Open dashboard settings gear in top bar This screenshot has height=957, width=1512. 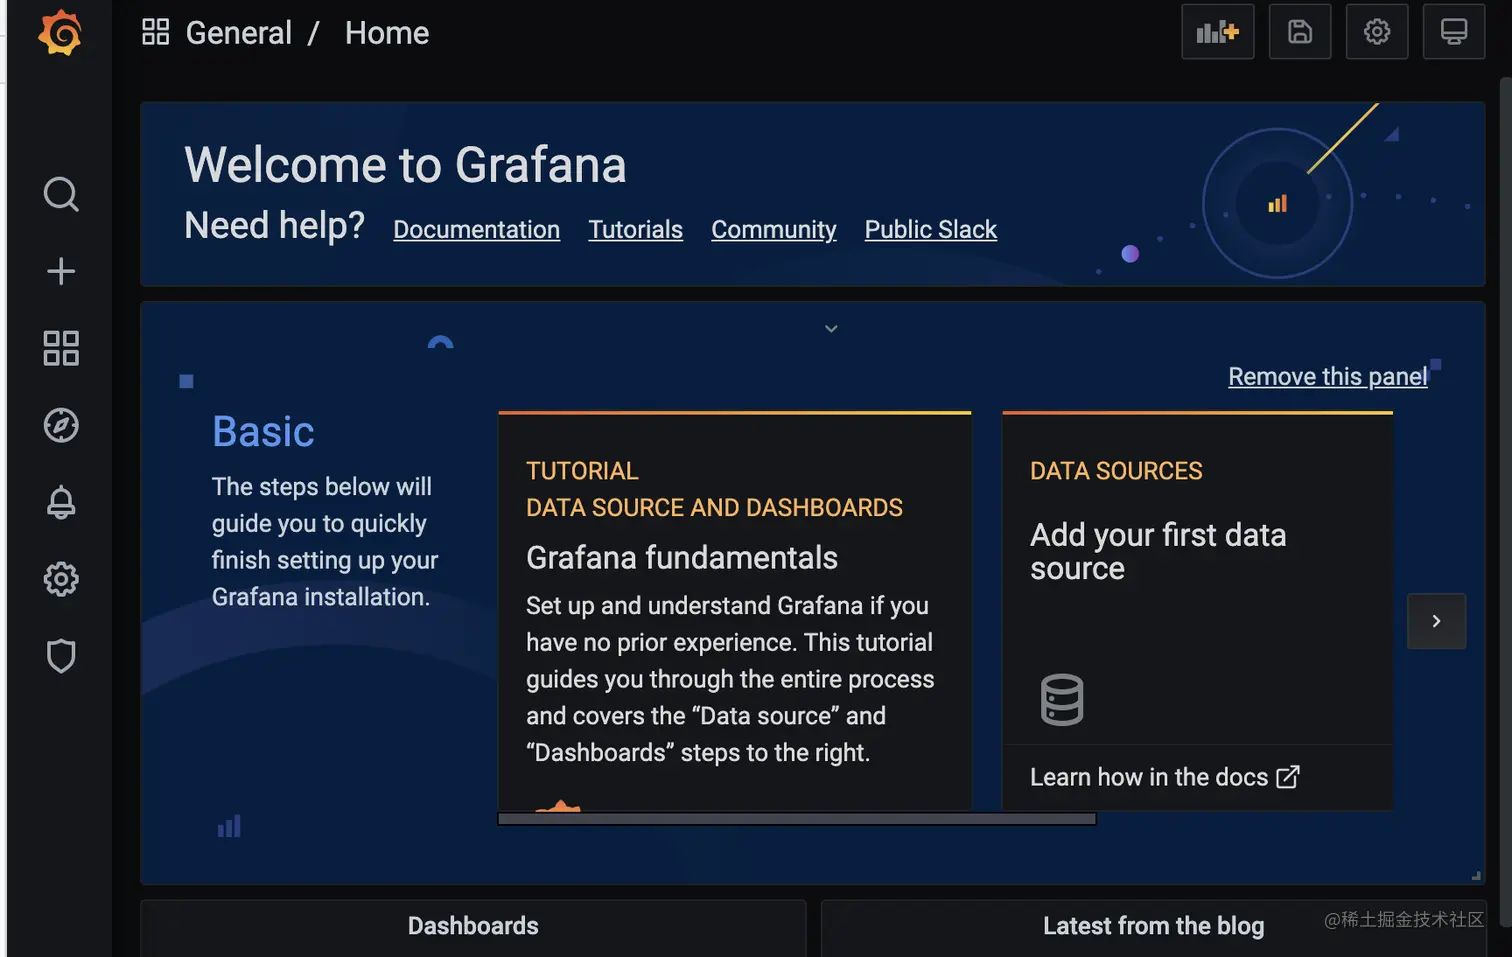(1377, 32)
